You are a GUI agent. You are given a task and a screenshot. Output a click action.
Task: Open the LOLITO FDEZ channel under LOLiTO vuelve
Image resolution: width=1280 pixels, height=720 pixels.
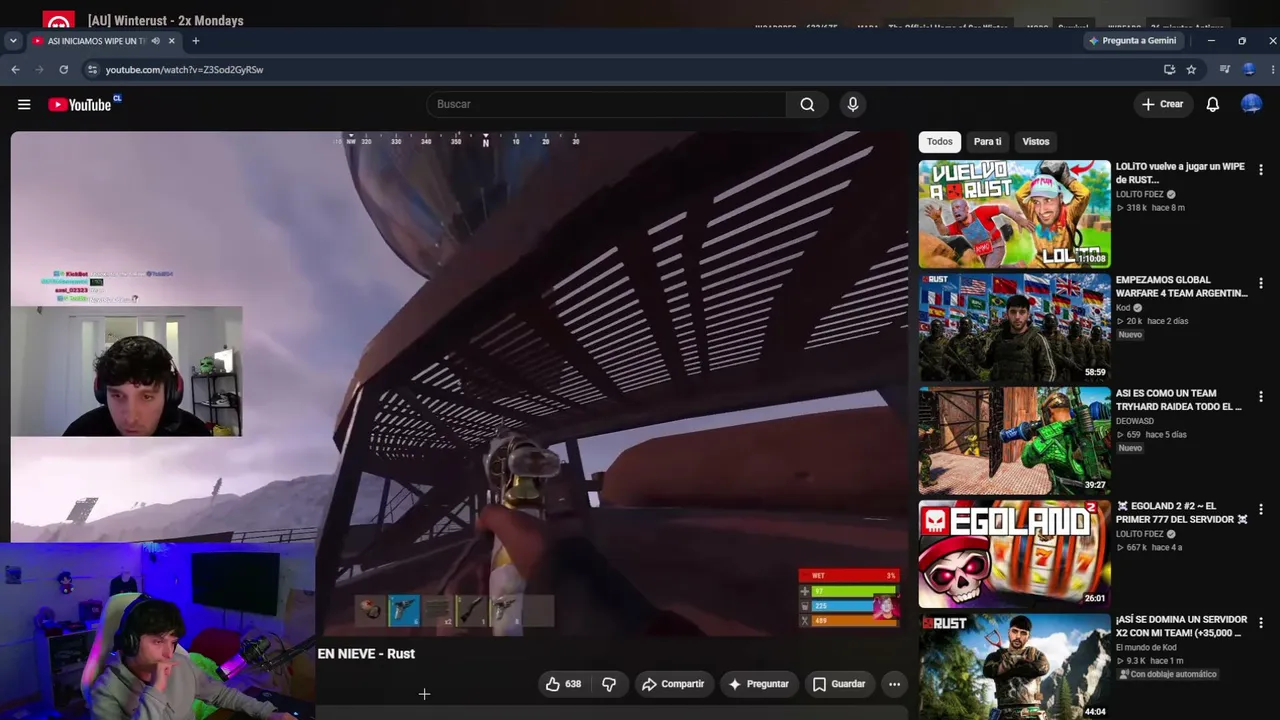(1140, 194)
